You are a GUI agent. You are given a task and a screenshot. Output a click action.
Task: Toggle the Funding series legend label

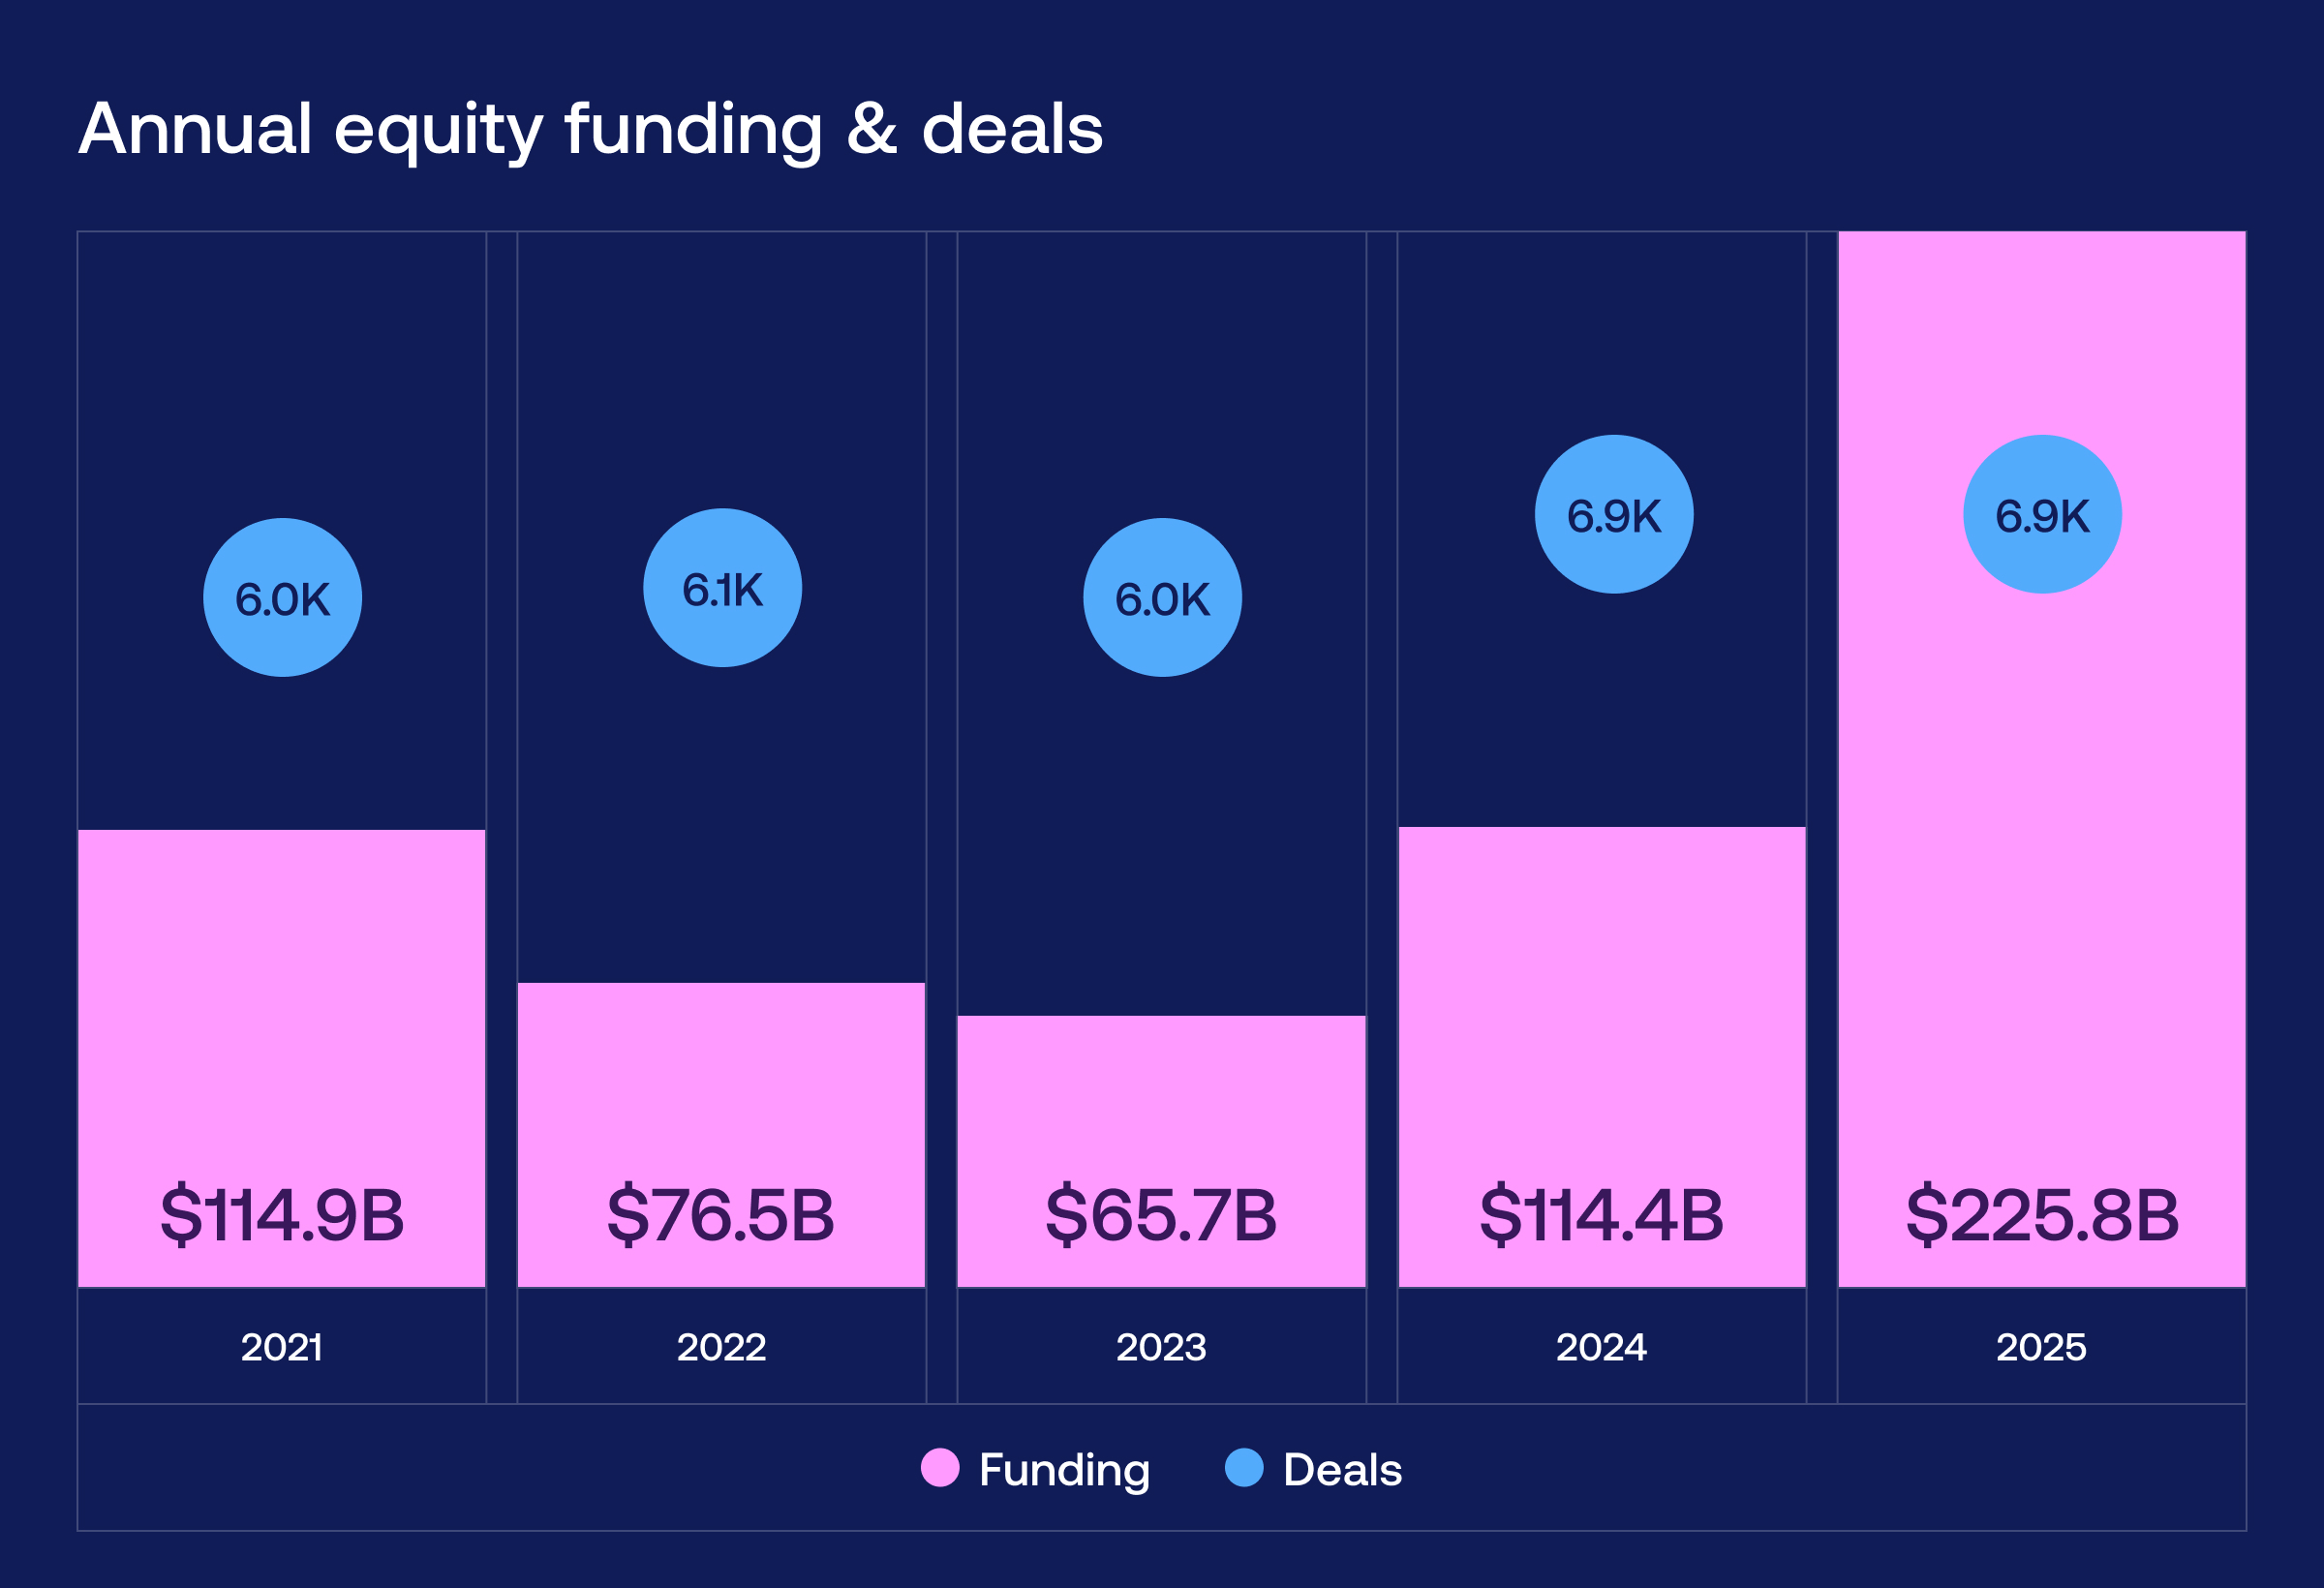1064,1469
